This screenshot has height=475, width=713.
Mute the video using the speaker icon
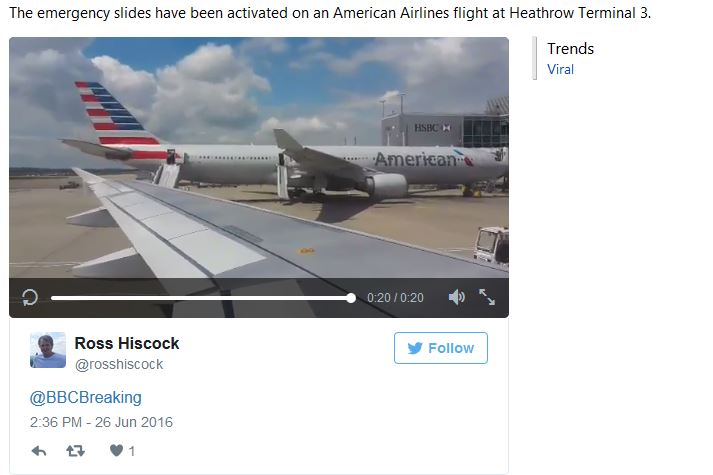pos(457,297)
